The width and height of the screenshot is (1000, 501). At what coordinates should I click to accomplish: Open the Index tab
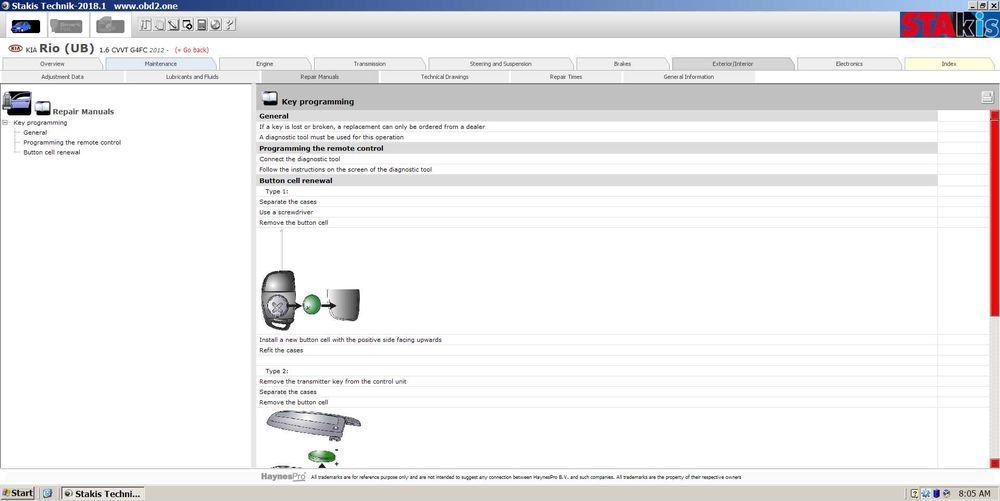coord(949,64)
